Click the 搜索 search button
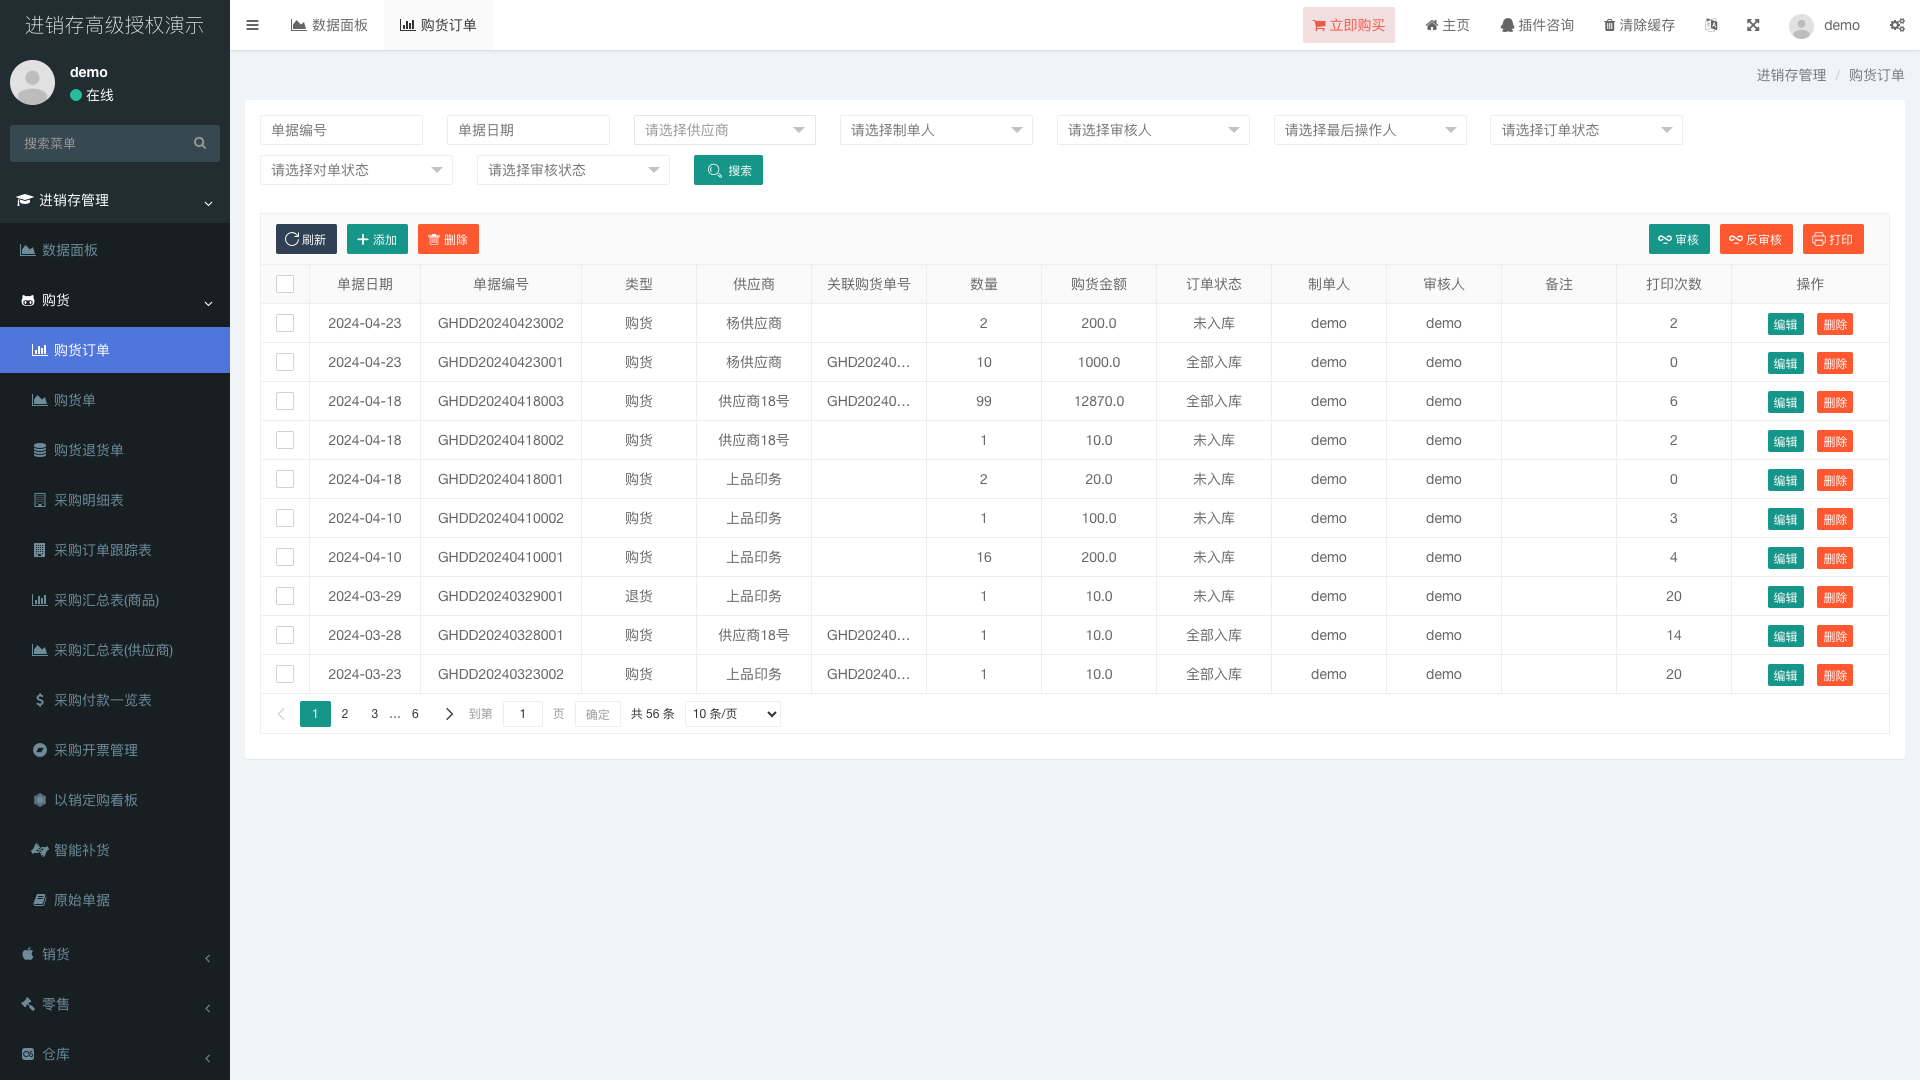This screenshot has height=1080, width=1920. (x=728, y=170)
